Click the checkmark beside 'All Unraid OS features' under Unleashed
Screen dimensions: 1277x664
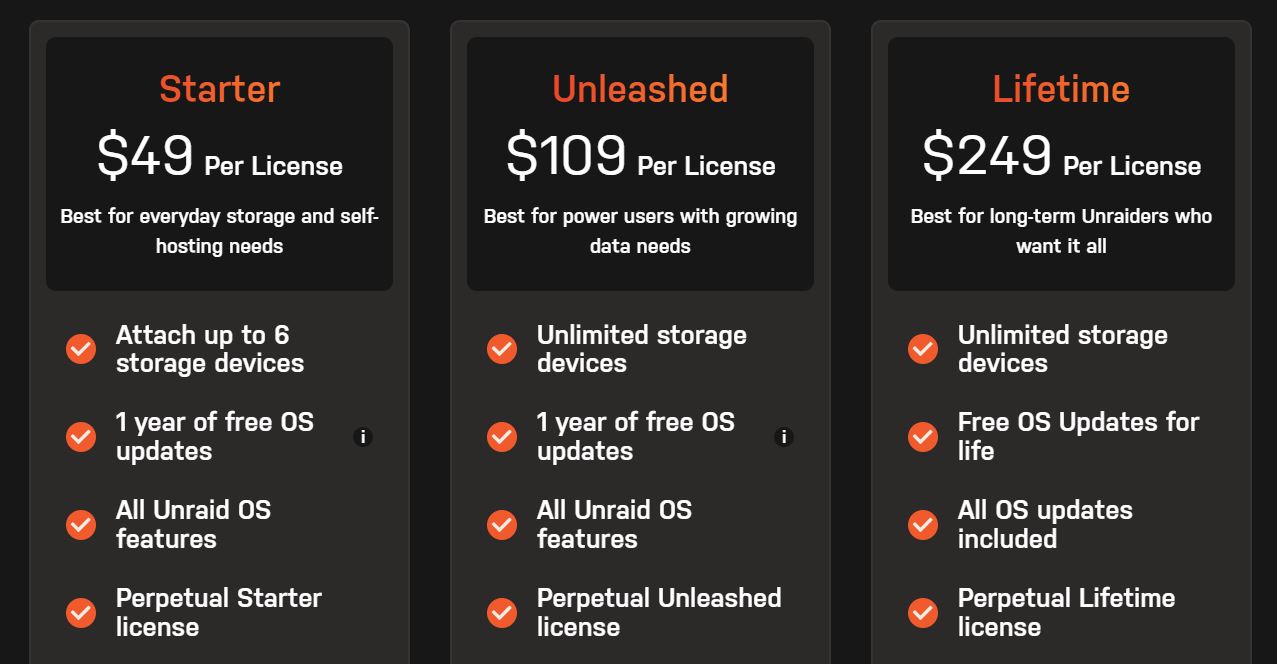click(x=501, y=524)
